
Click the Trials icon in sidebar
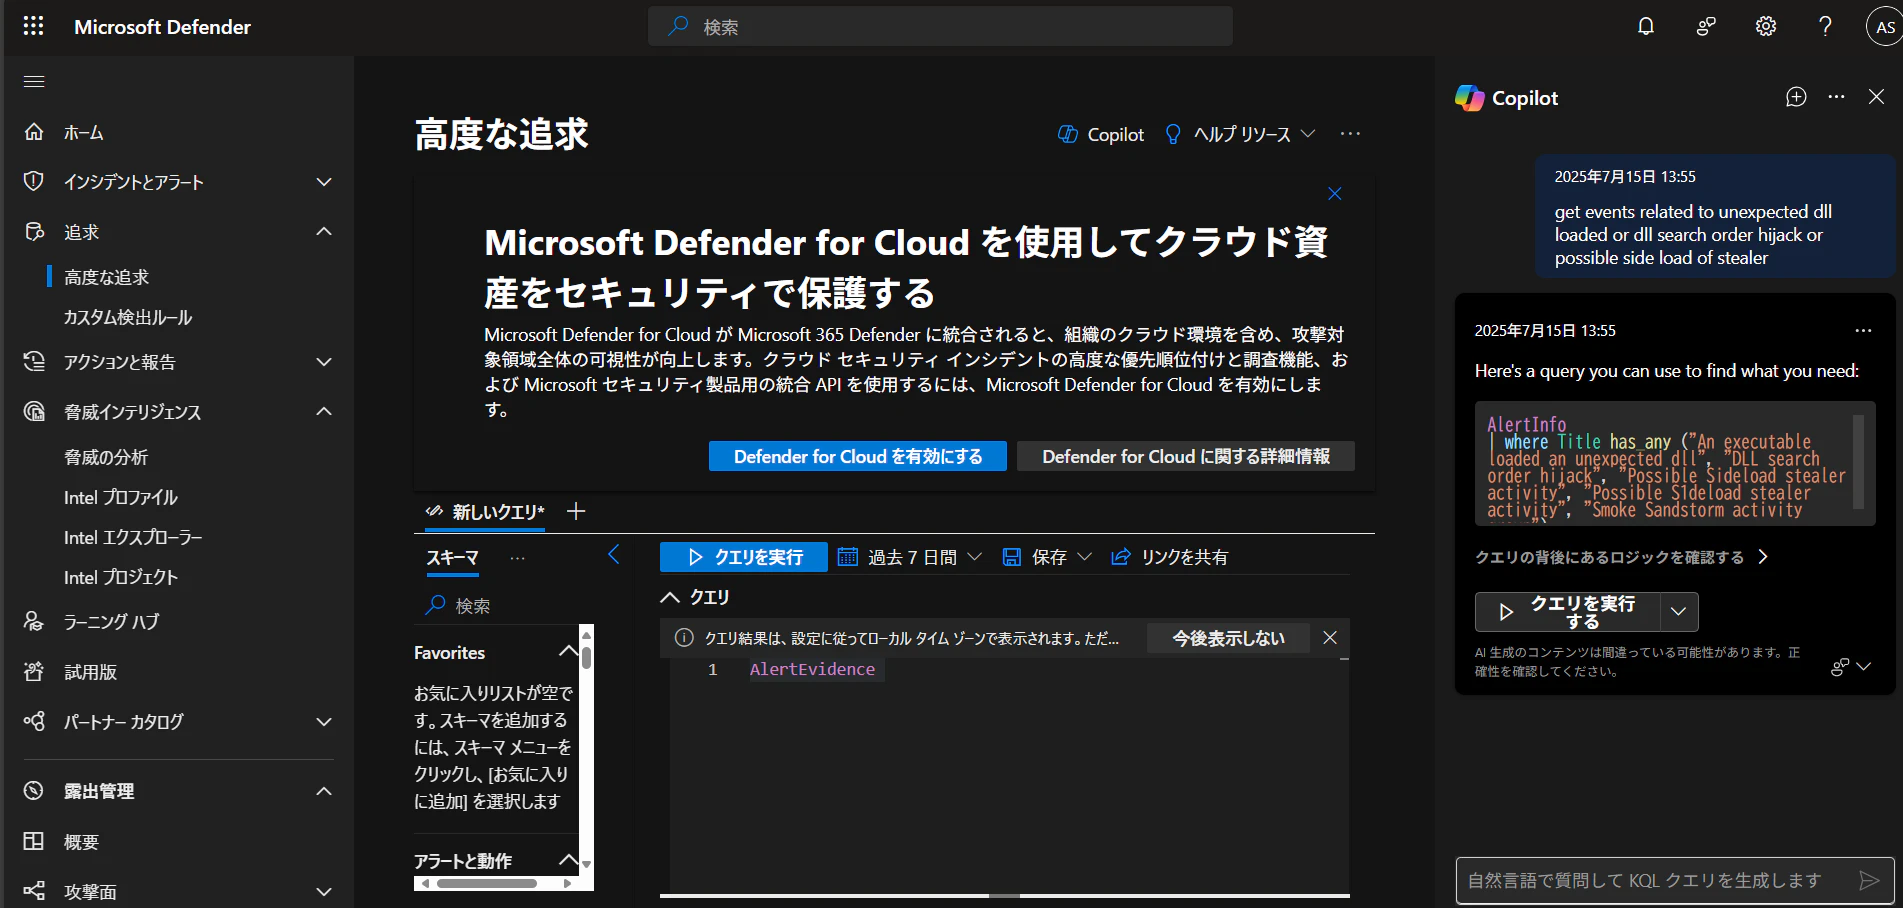tap(34, 671)
